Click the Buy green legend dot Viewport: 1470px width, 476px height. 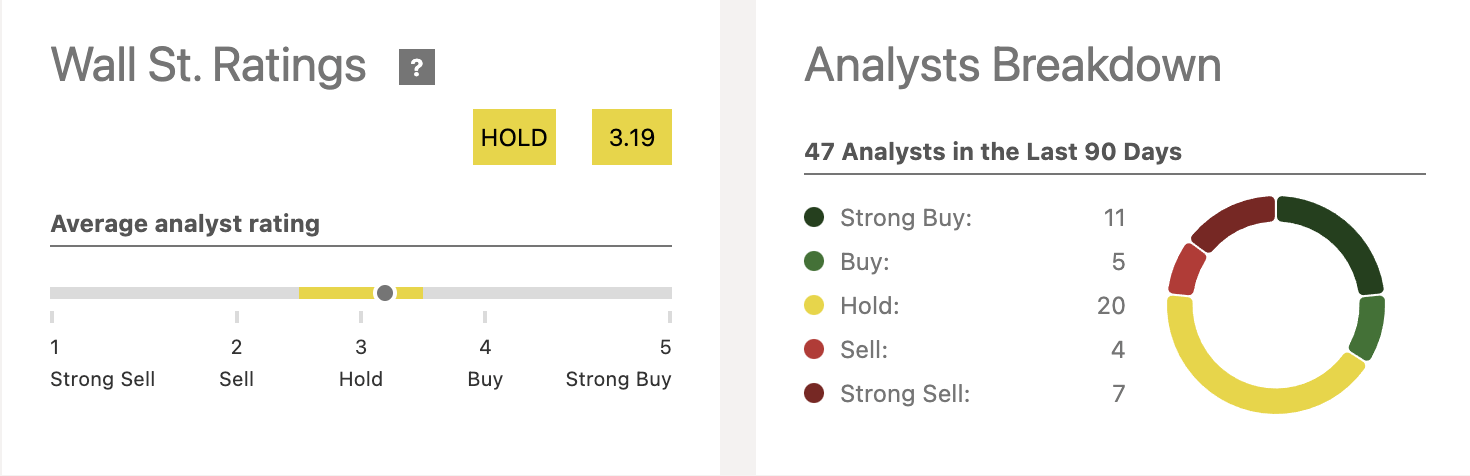point(814,262)
